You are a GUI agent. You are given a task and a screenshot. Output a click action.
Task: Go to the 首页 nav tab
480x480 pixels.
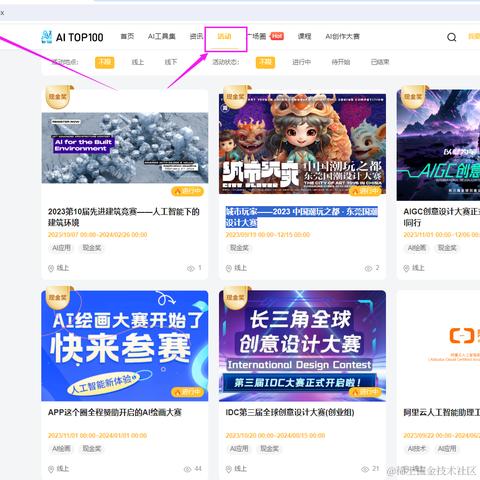tap(127, 36)
